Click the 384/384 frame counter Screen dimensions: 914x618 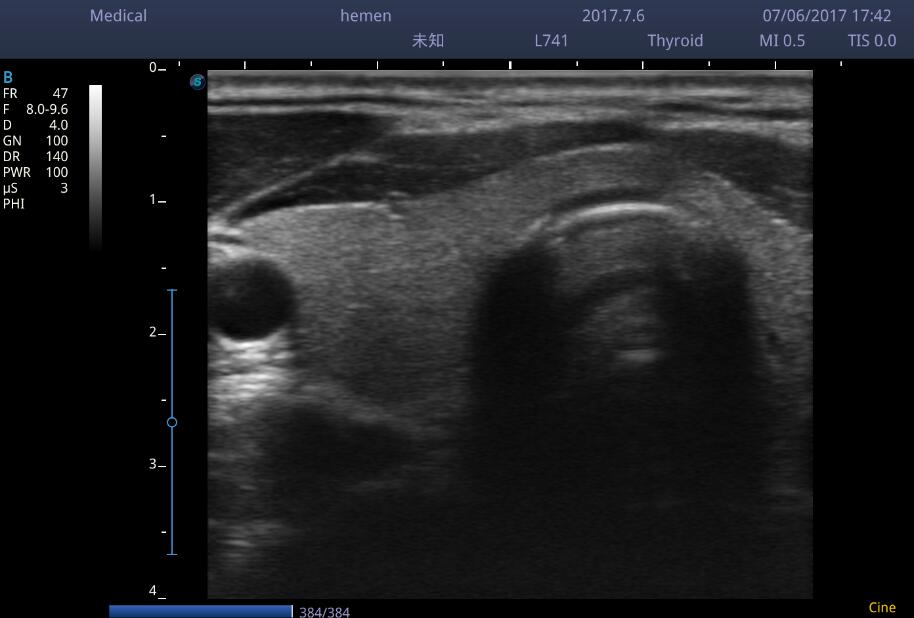point(324,612)
